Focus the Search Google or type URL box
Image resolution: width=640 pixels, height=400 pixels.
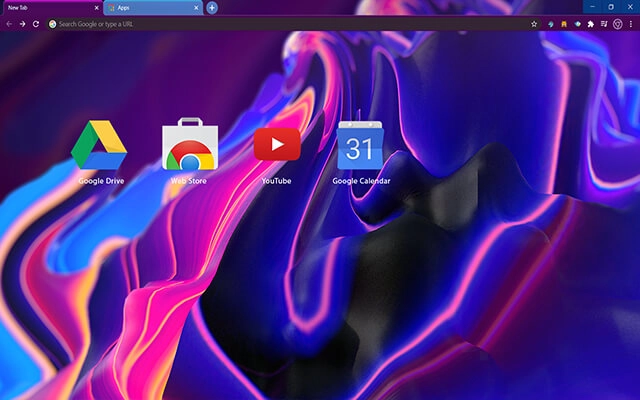coord(292,24)
